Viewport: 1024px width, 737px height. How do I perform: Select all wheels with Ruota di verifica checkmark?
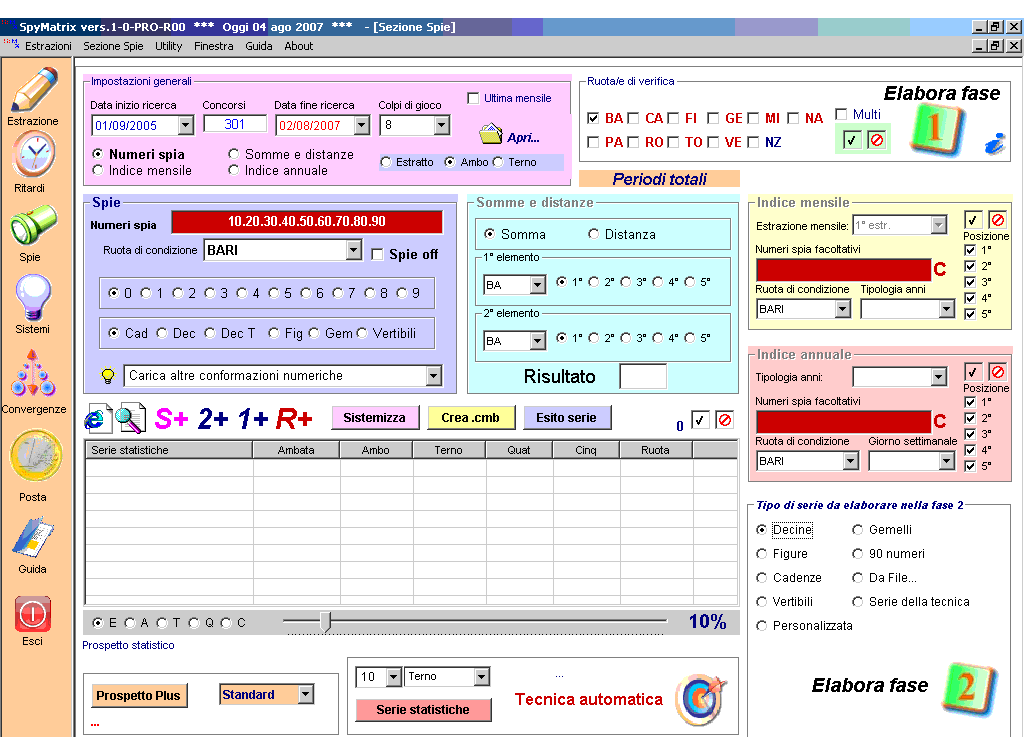(x=852, y=140)
